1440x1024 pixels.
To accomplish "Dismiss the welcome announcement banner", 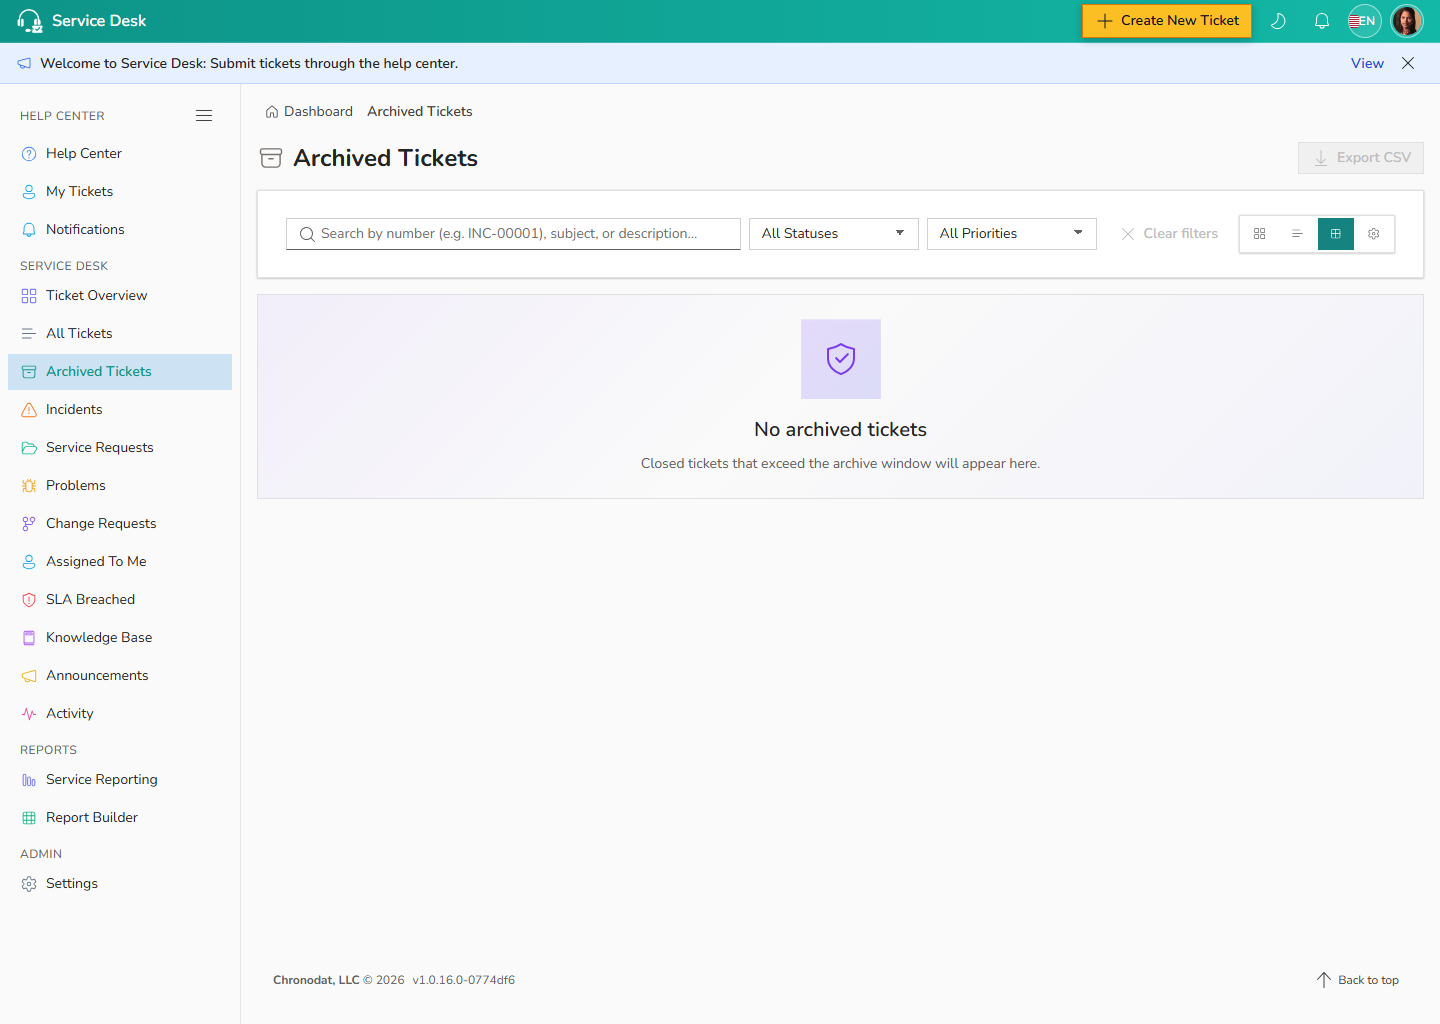I will (1408, 63).
